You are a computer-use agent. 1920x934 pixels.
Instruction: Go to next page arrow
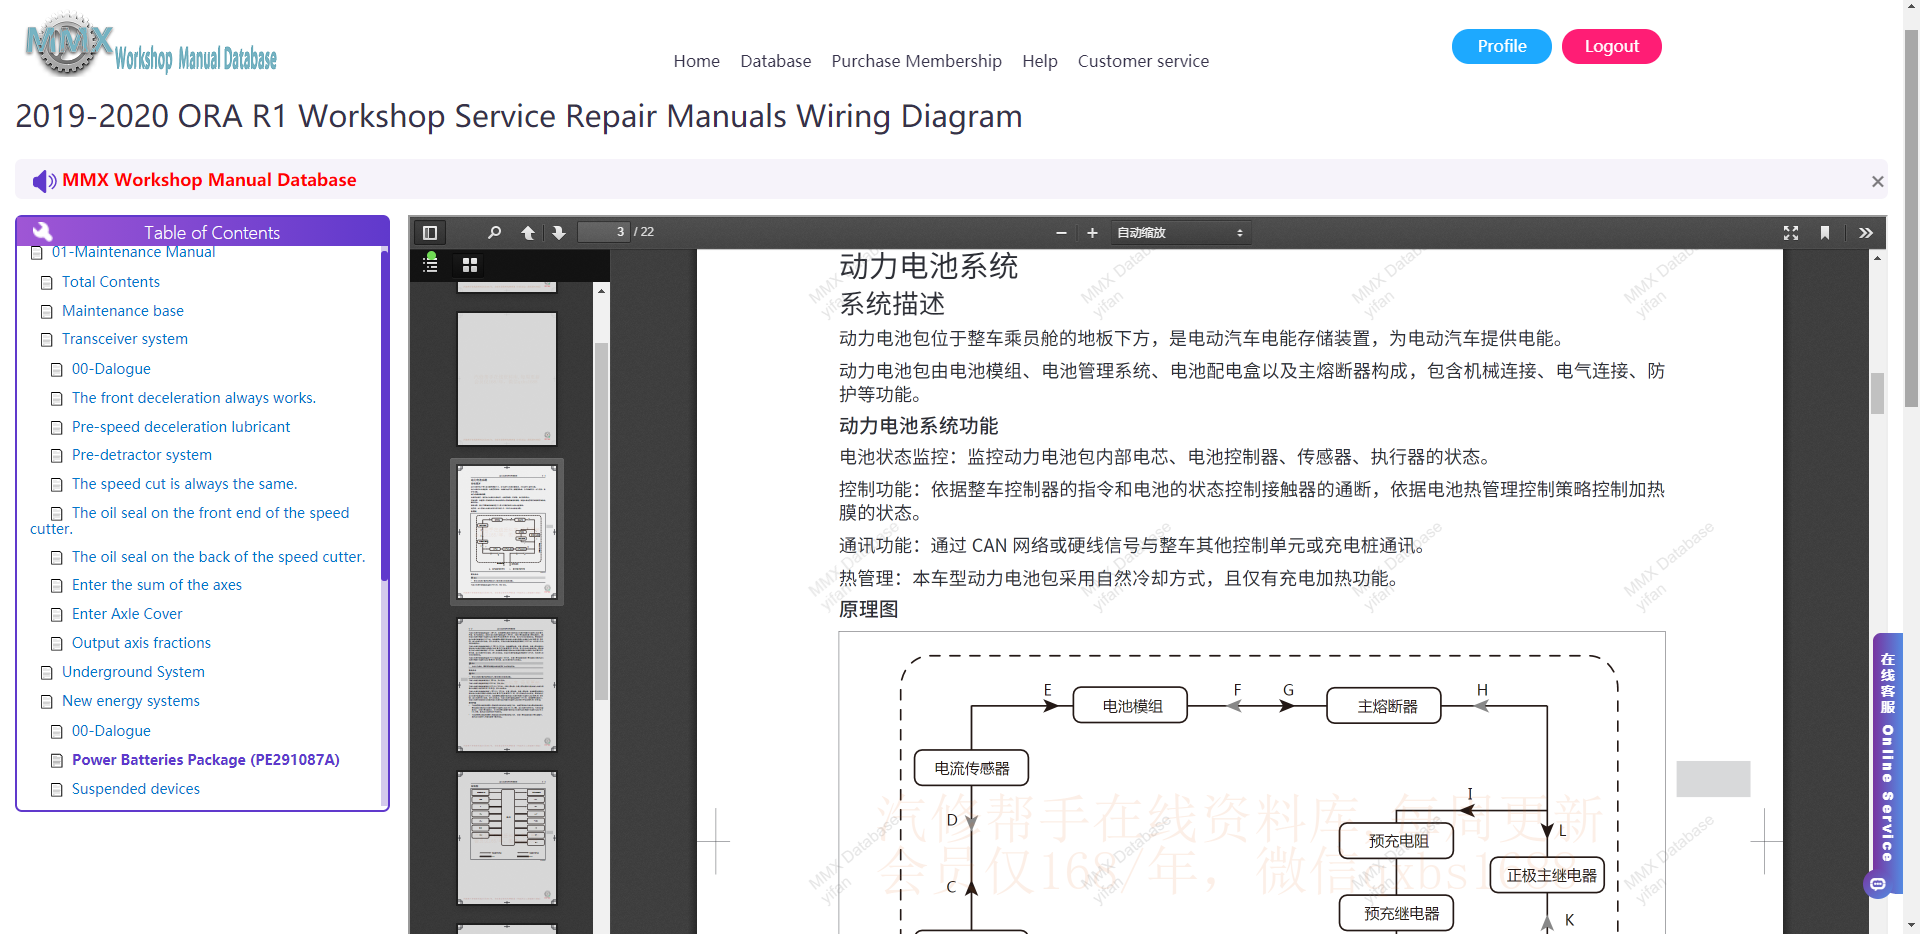pyautogui.click(x=559, y=233)
